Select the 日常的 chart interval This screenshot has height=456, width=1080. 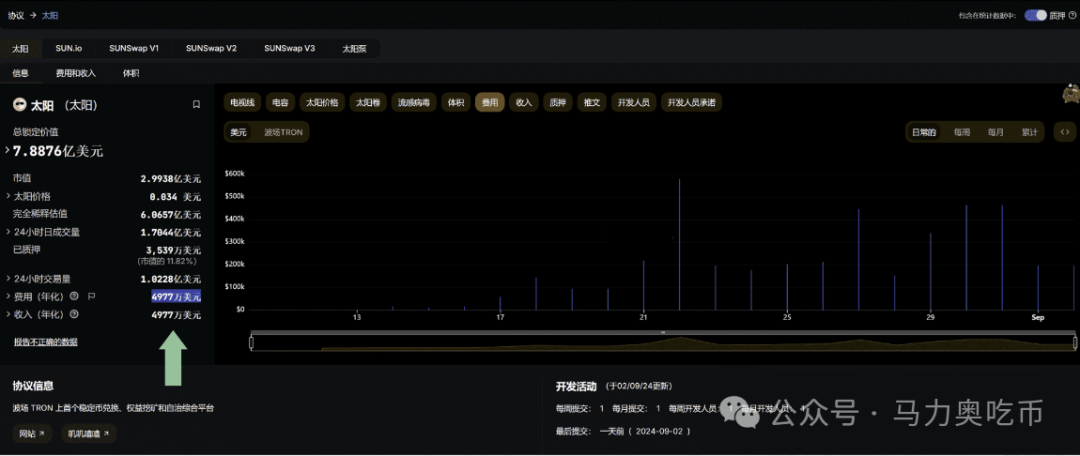pyautogui.click(x=924, y=132)
